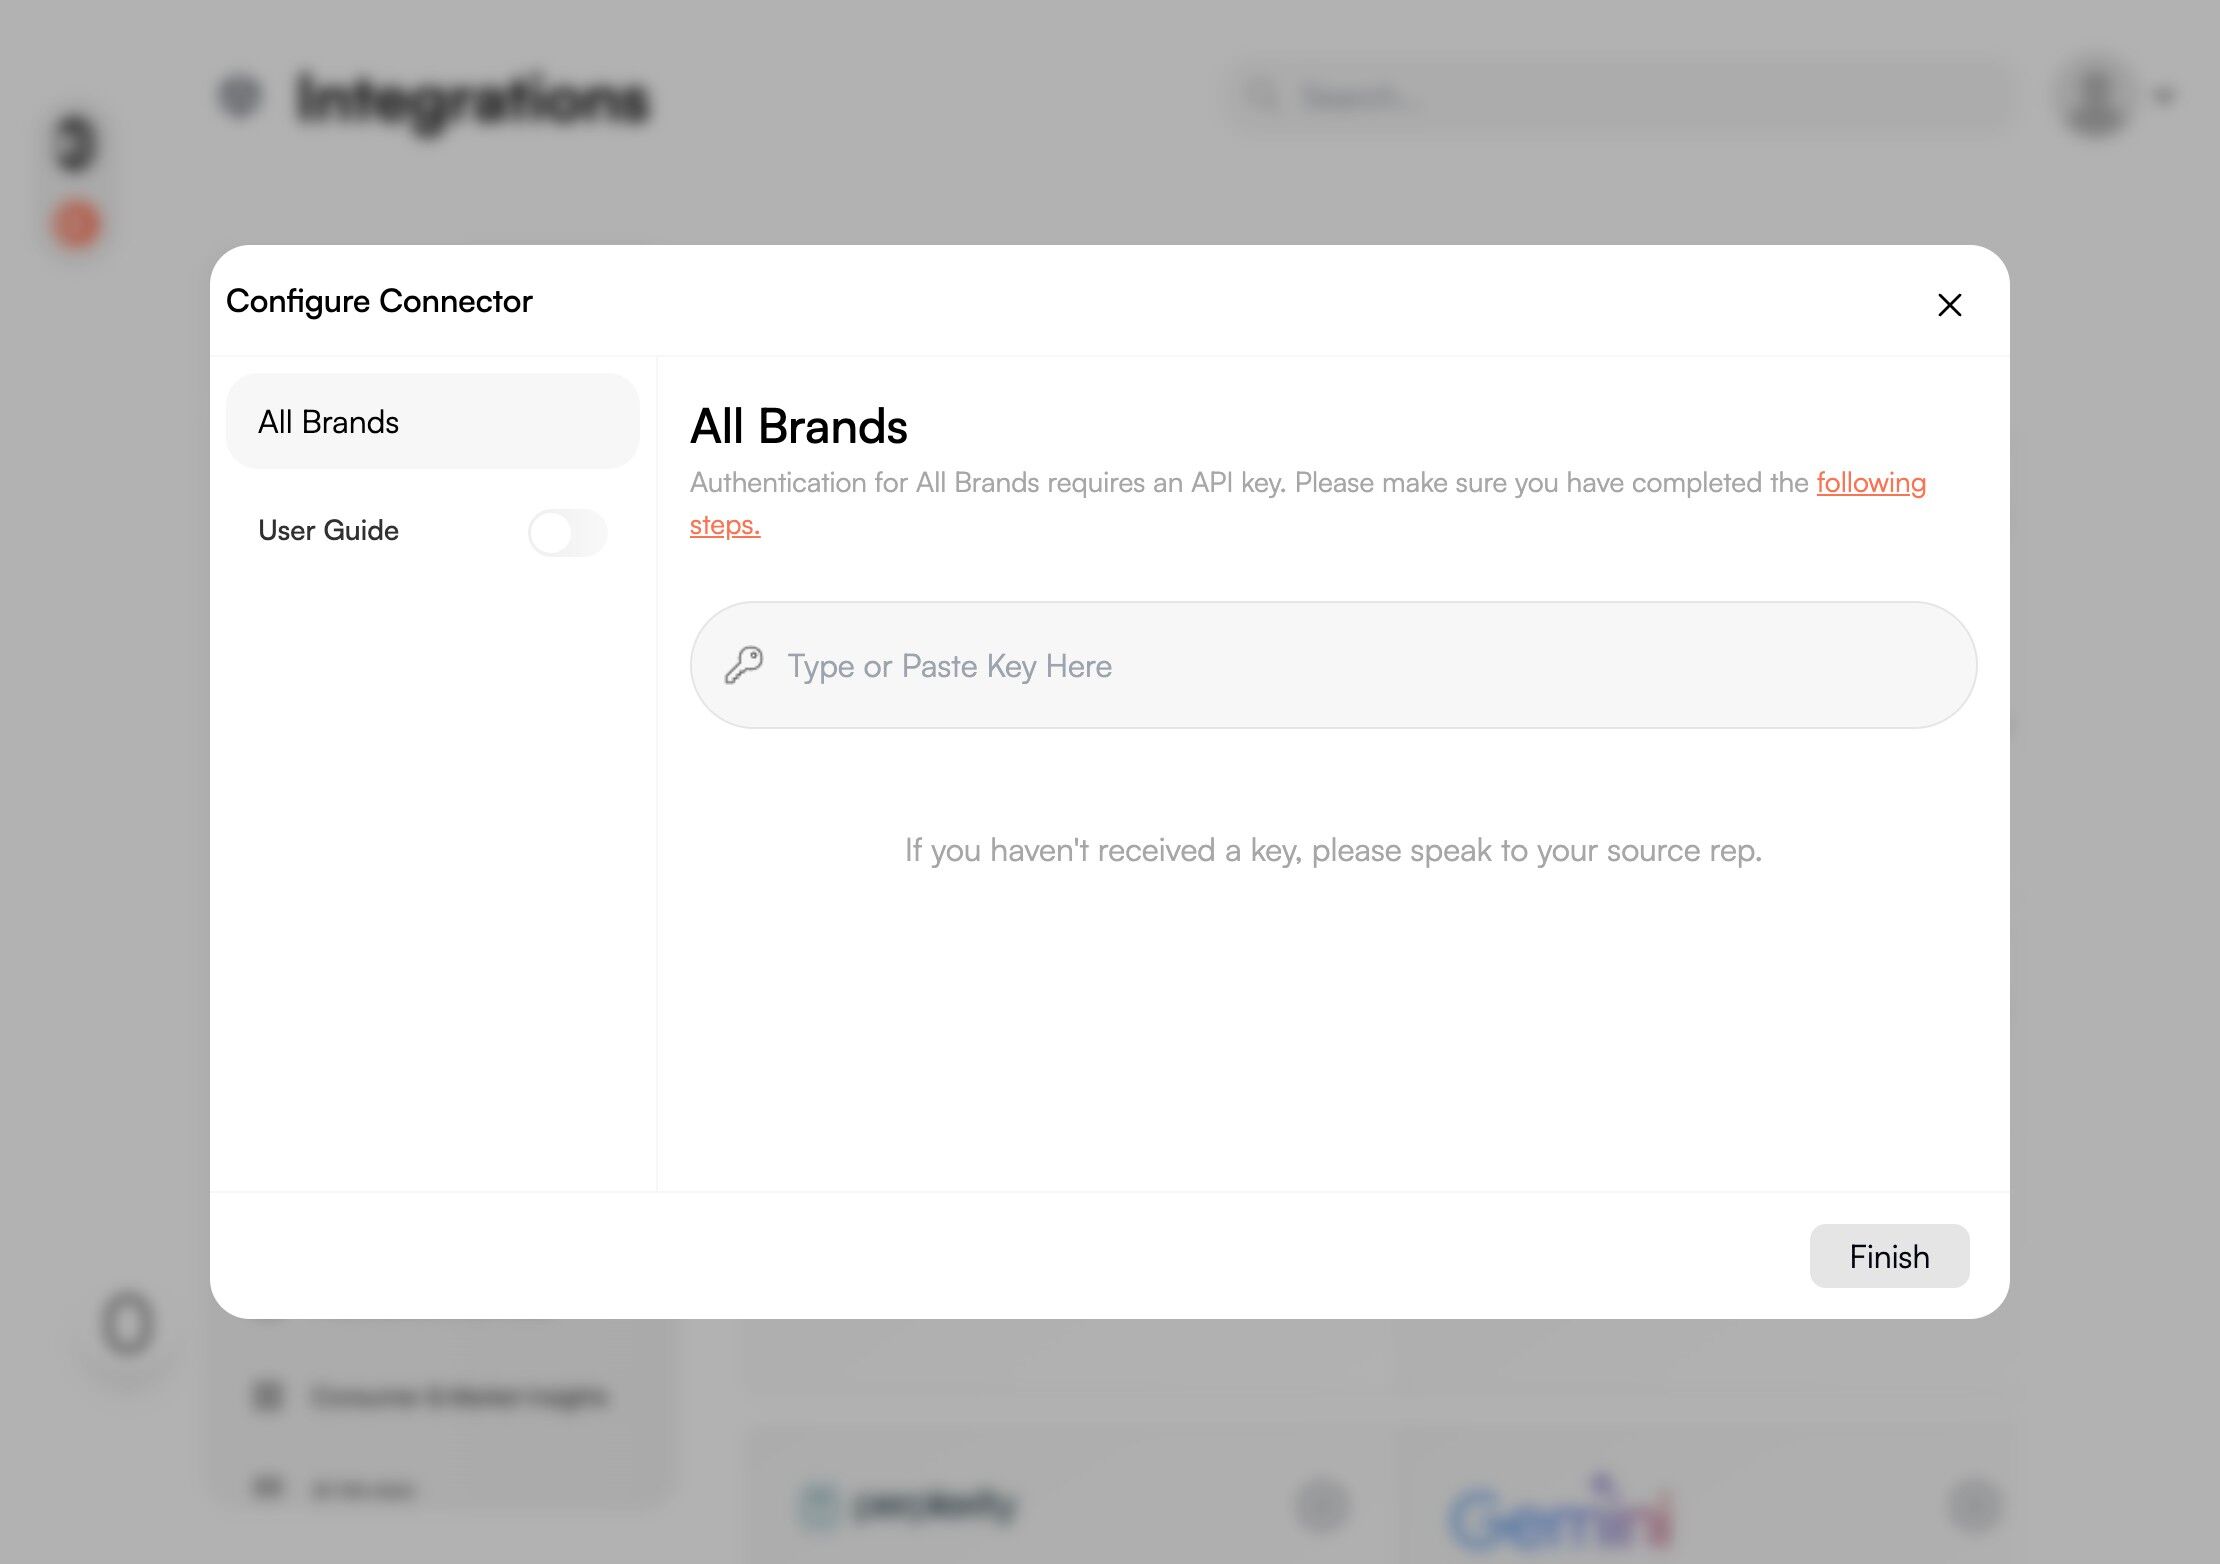Click the key icon in the input field
Screen dimensions: 2220x1564
(744, 665)
